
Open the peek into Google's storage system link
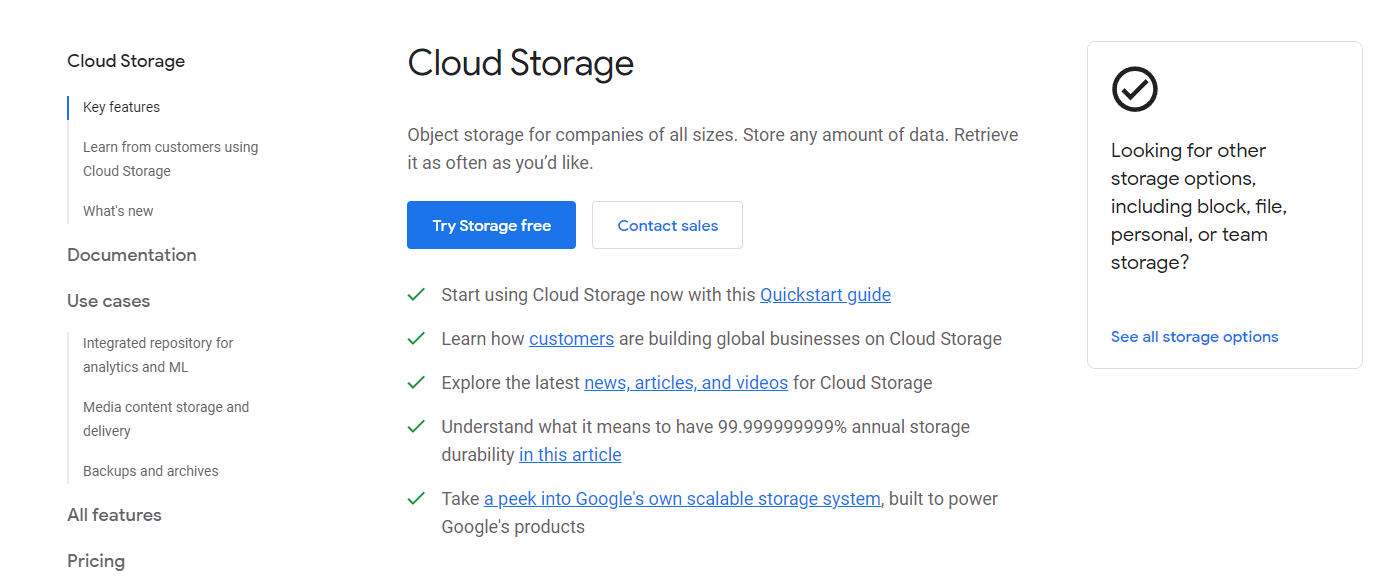point(681,498)
